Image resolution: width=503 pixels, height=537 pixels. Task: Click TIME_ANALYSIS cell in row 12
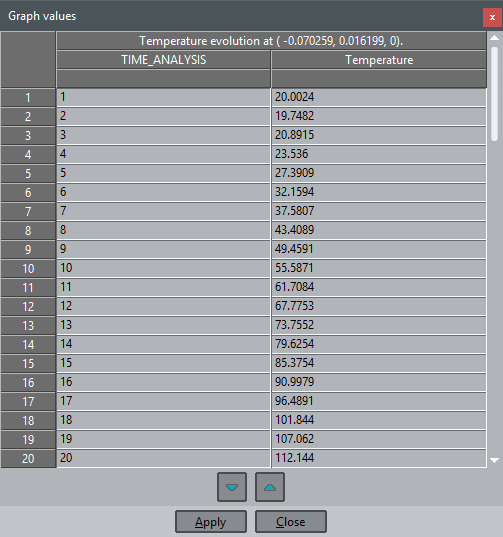tap(164, 306)
